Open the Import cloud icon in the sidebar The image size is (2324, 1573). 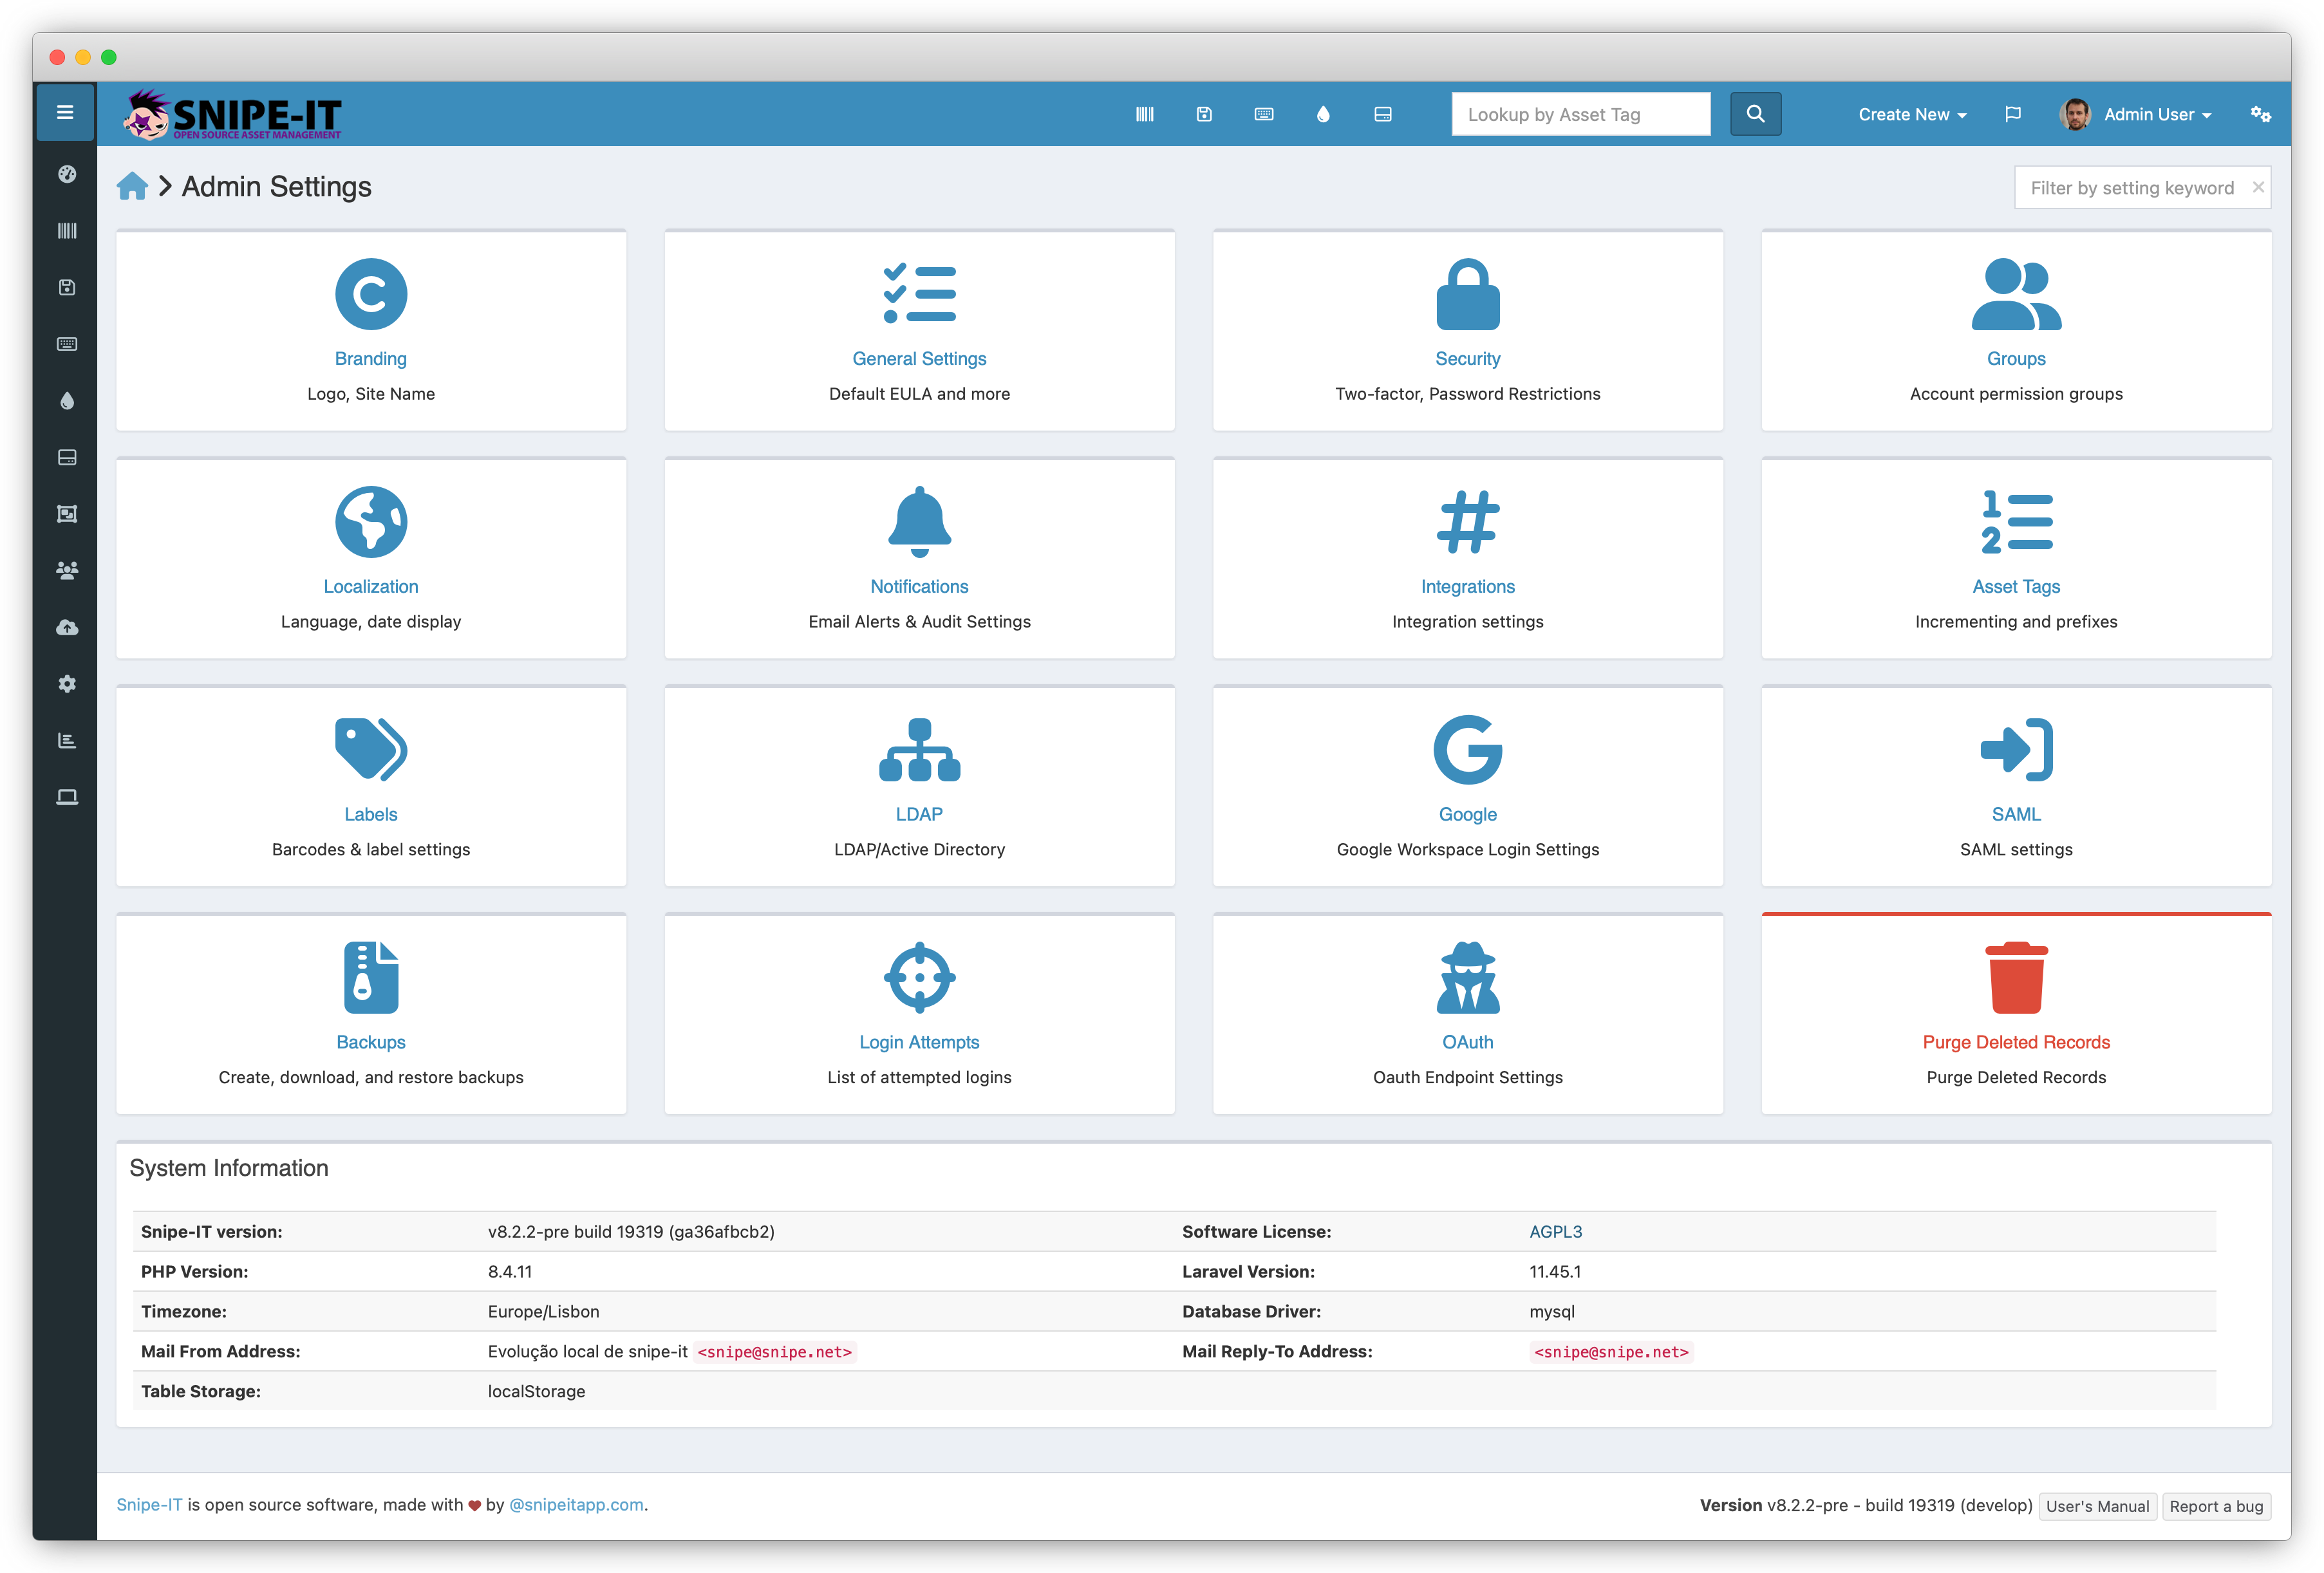(x=67, y=628)
